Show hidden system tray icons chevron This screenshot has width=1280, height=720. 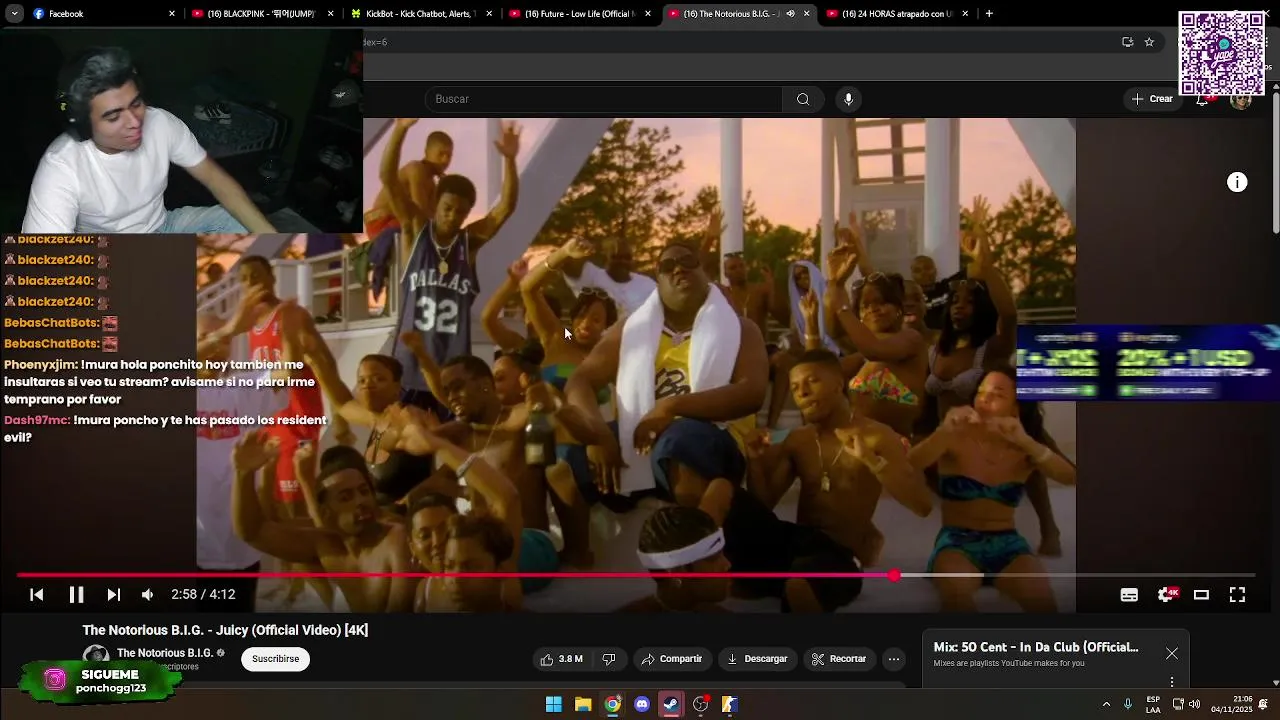(x=1106, y=704)
